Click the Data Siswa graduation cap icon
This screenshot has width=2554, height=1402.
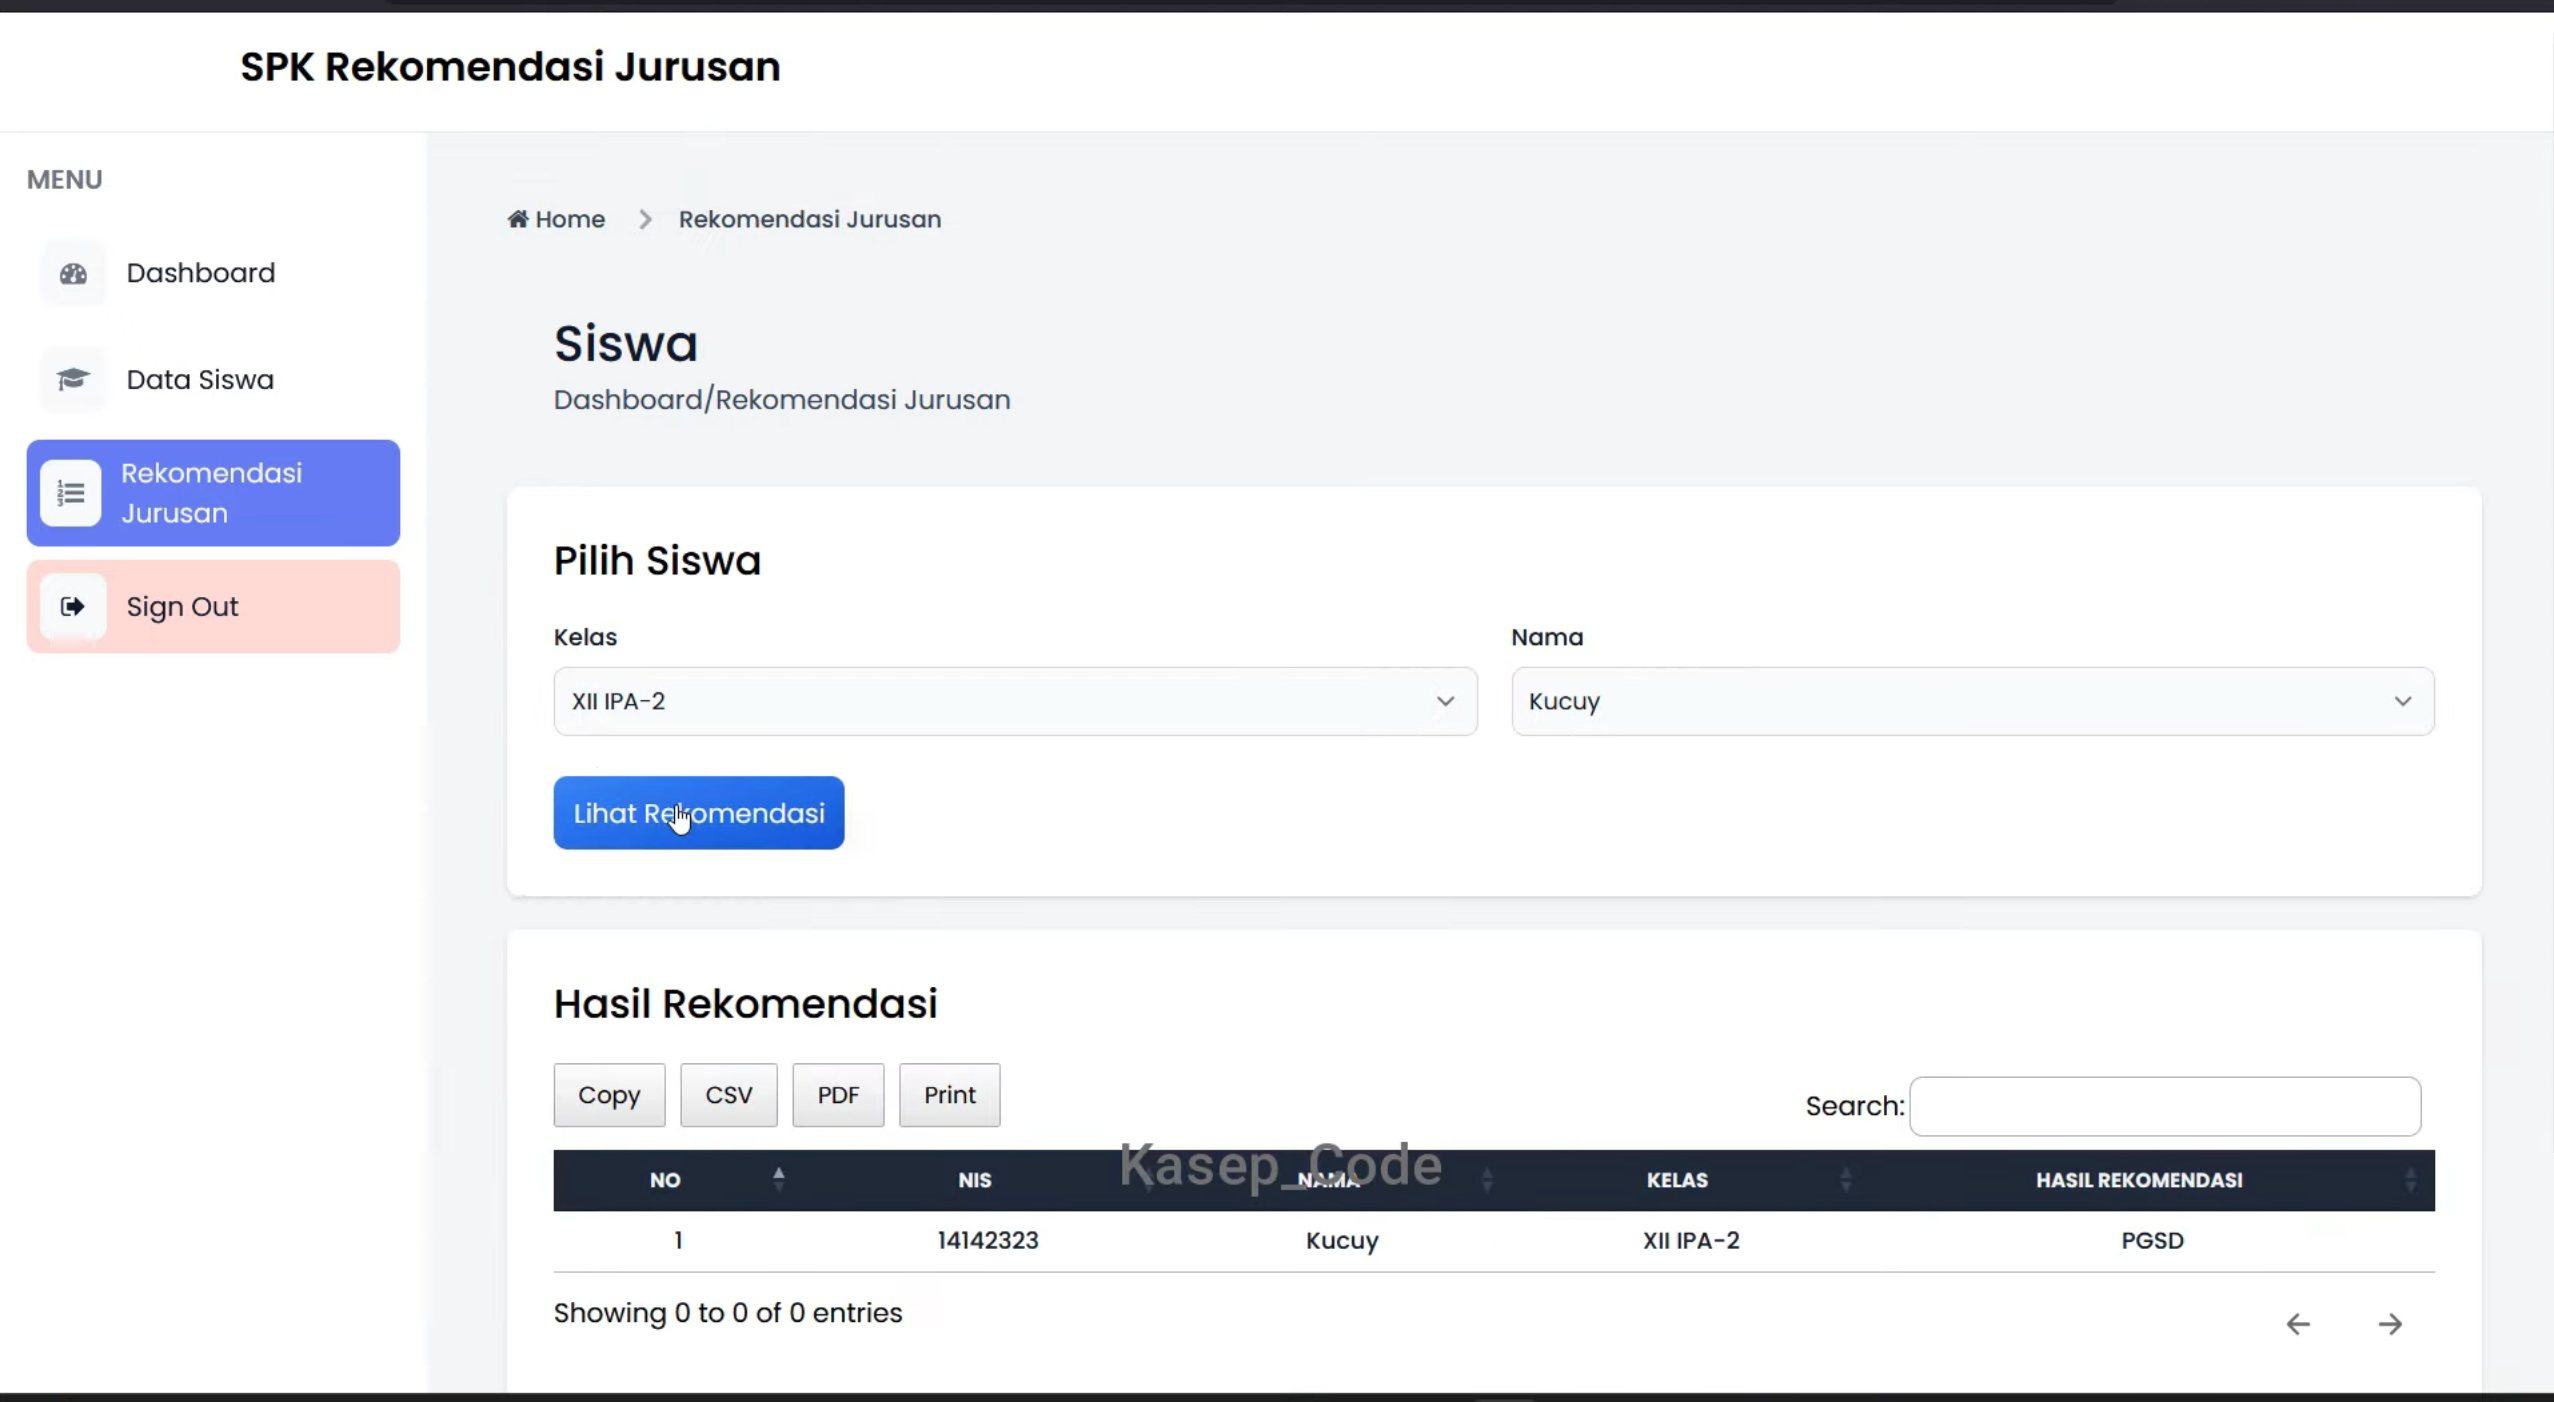[x=73, y=379]
